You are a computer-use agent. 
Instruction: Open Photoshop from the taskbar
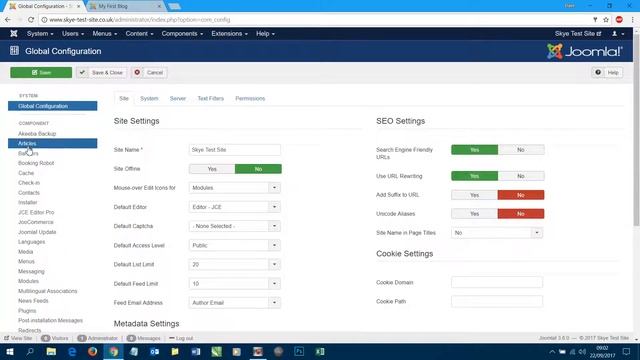tap(299, 351)
